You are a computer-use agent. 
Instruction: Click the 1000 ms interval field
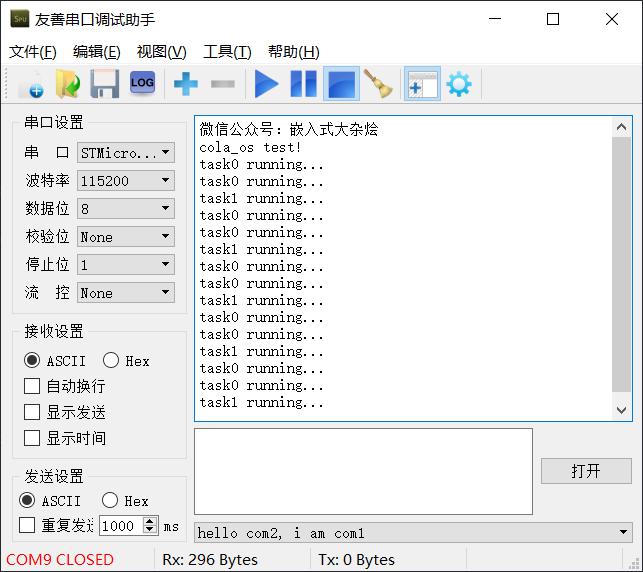[x=121, y=526]
